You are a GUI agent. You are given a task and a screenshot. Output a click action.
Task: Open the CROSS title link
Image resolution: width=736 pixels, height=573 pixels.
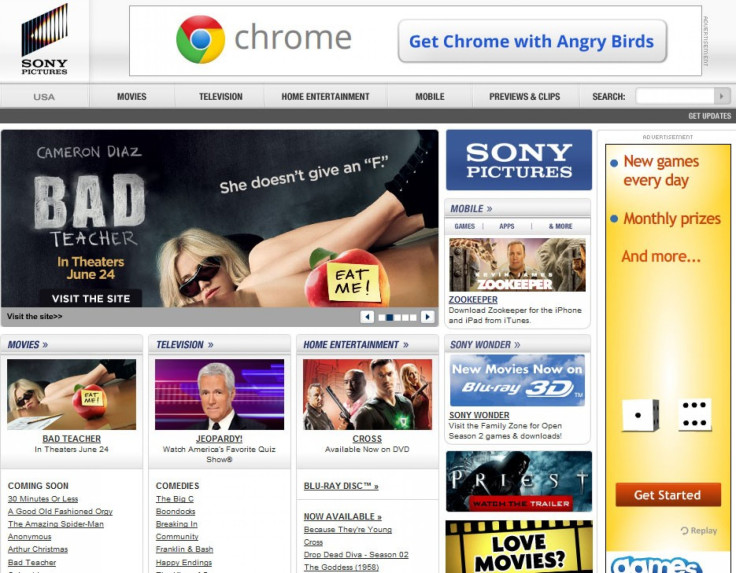point(367,439)
